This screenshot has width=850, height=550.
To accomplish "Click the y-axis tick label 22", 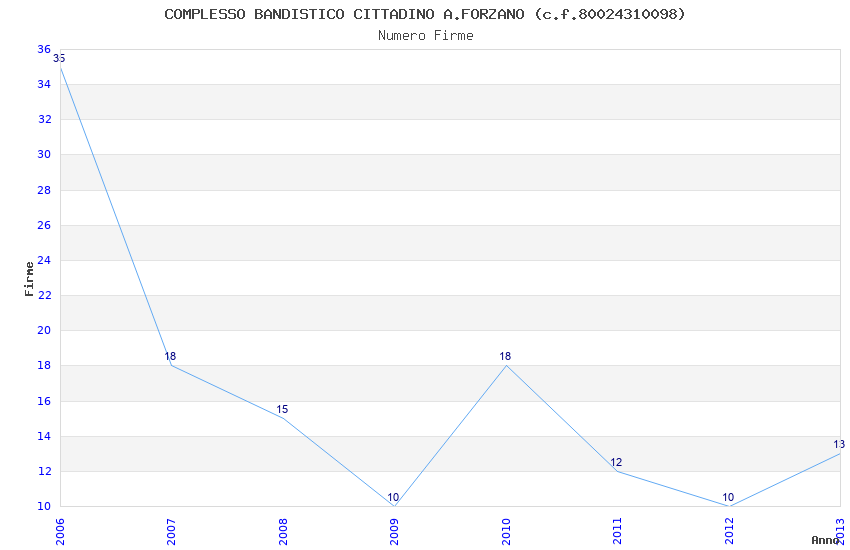I will click(44, 295).
